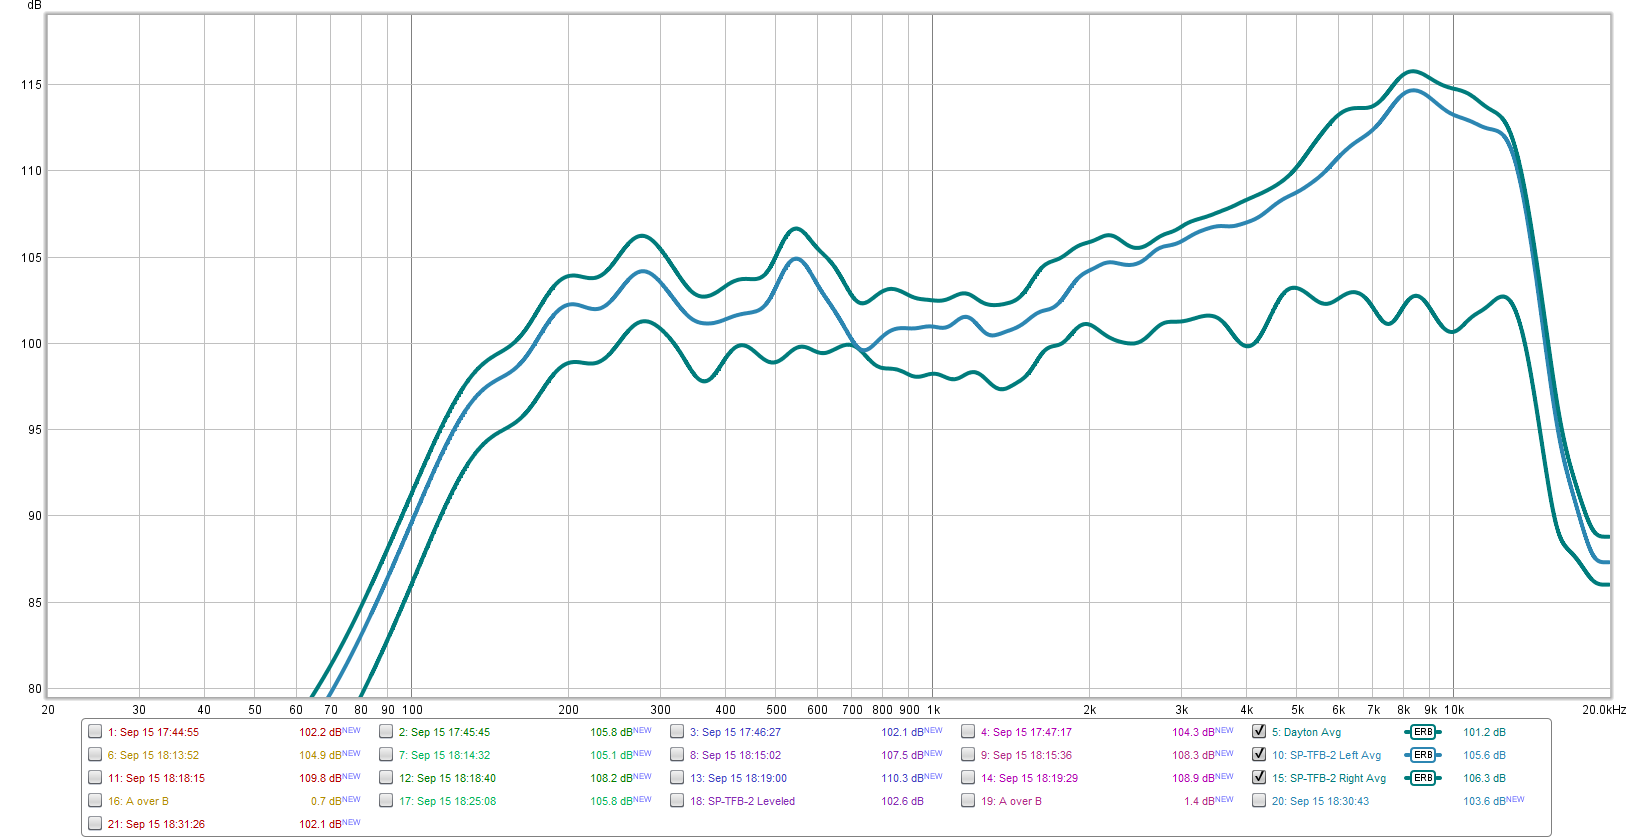1633x838 pixels.
Task: Click 105.8 dB value of trace 2
Action: [x=611, y=733]
